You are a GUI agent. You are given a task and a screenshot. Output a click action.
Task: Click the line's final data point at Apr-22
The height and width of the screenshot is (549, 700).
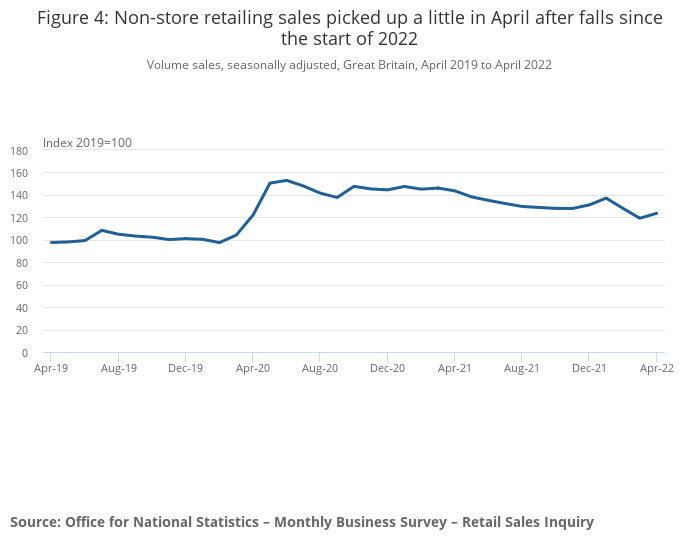point(656,213)
